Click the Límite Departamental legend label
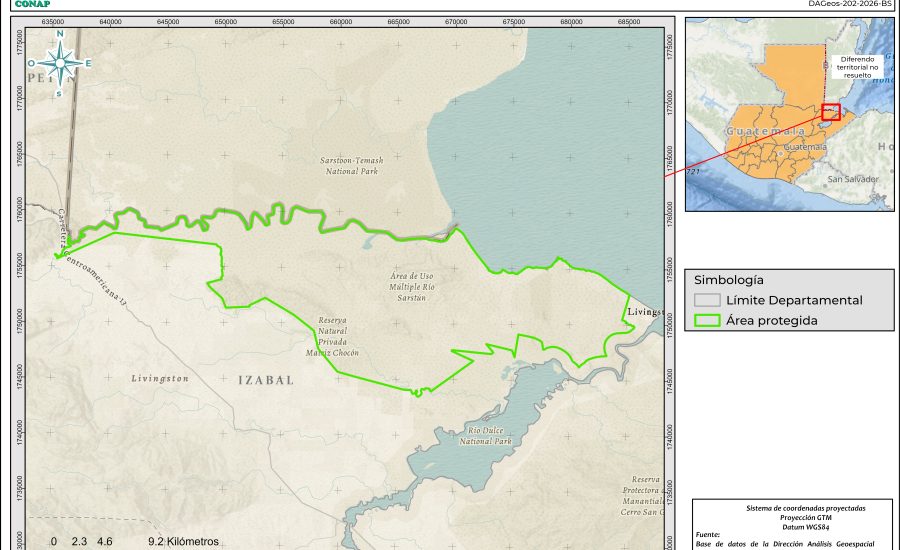This screenshot has width=900, height=550. tap(794, 300)
